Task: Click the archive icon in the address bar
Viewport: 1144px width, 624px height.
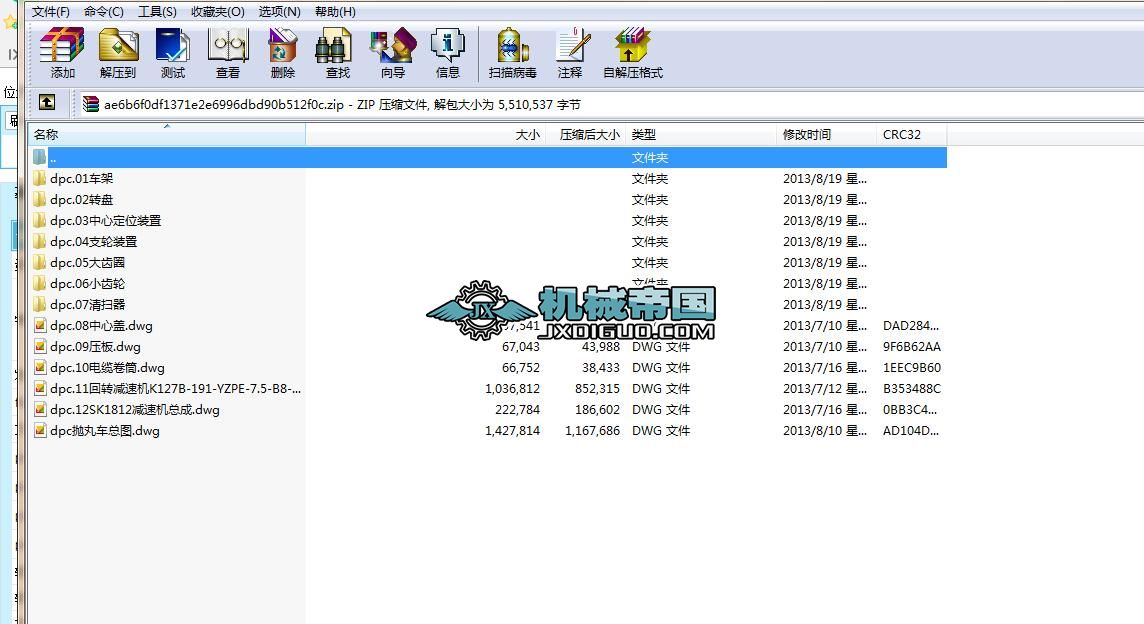Action: pyautogui.click(x=90, y=104)
